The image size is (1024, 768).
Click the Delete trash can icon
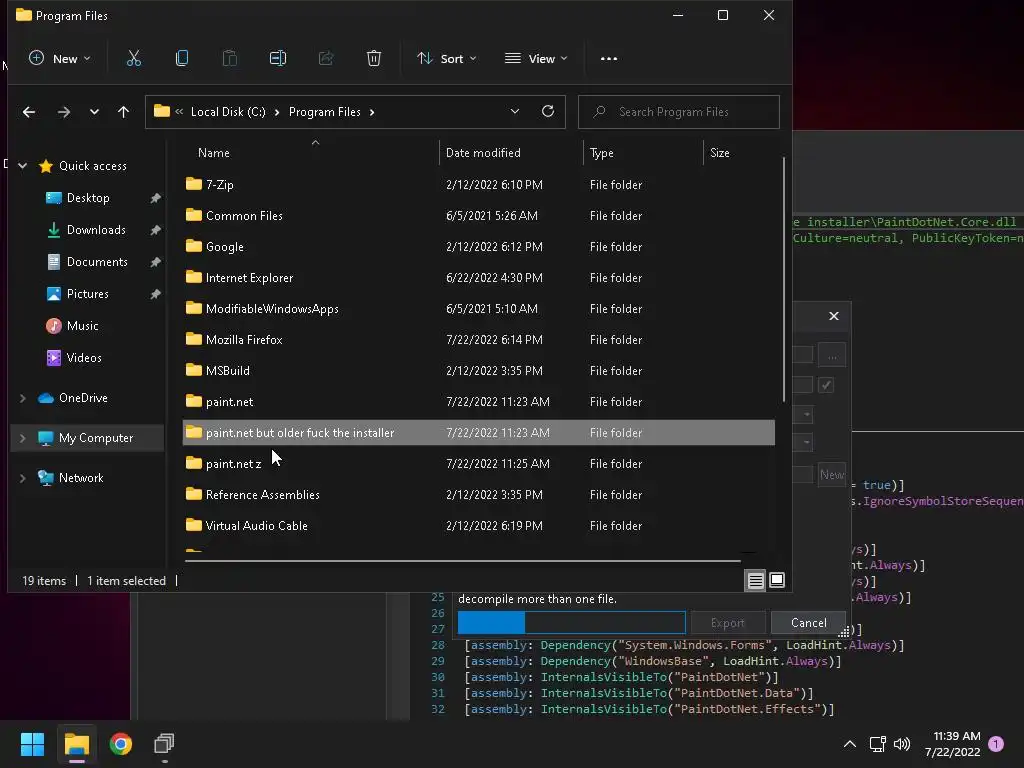click(374, 59)
